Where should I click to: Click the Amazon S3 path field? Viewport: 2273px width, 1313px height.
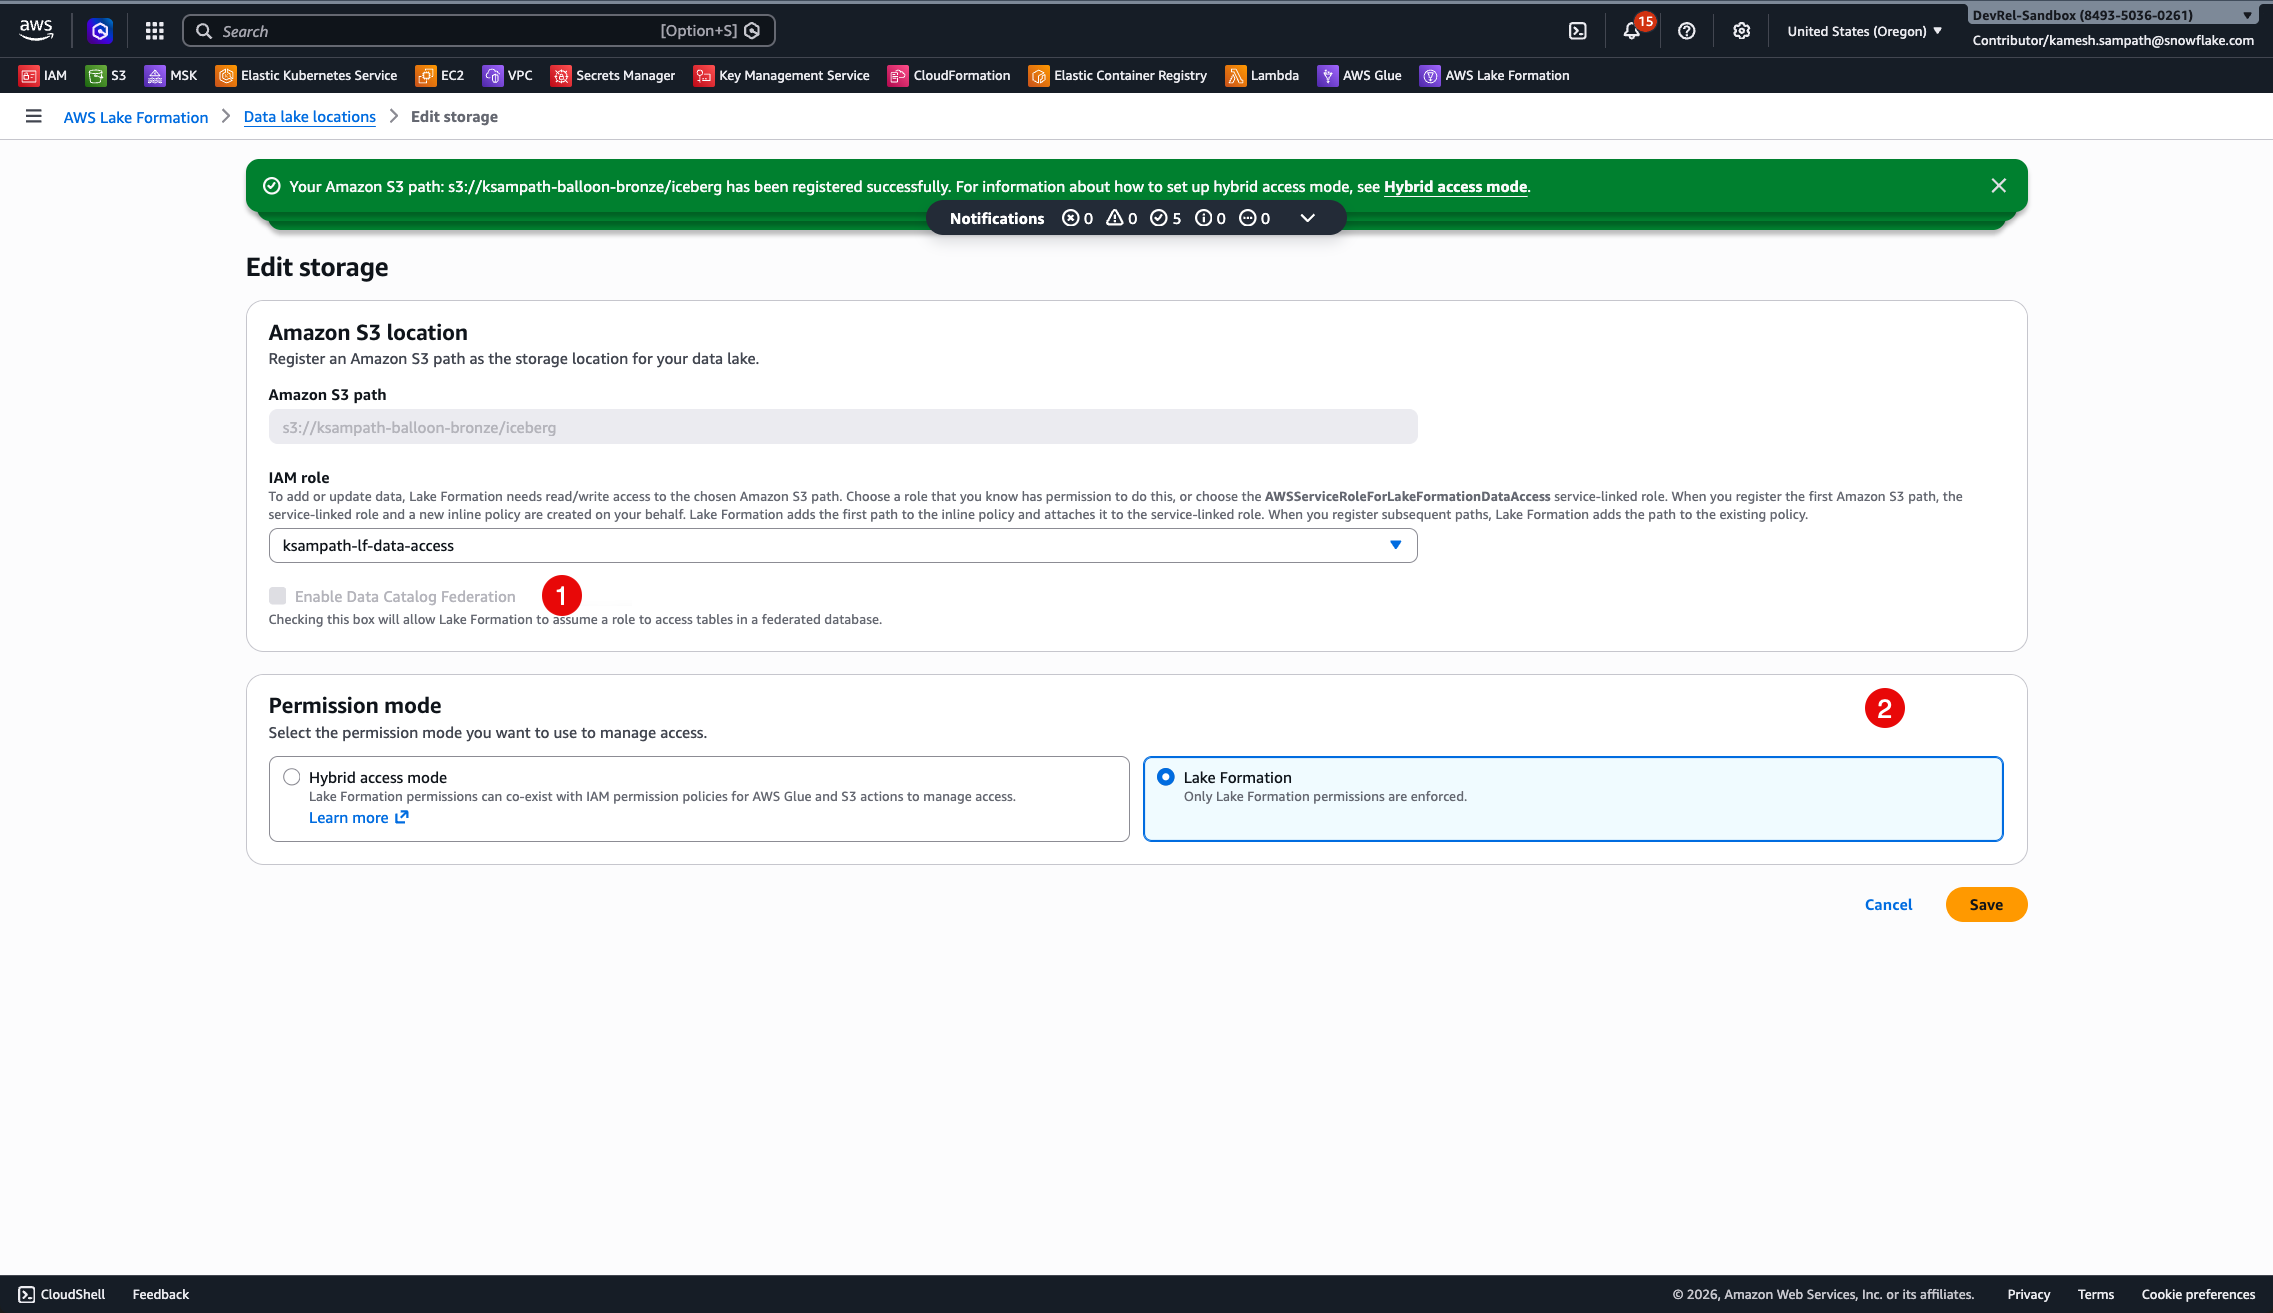(x=843, y=427)
